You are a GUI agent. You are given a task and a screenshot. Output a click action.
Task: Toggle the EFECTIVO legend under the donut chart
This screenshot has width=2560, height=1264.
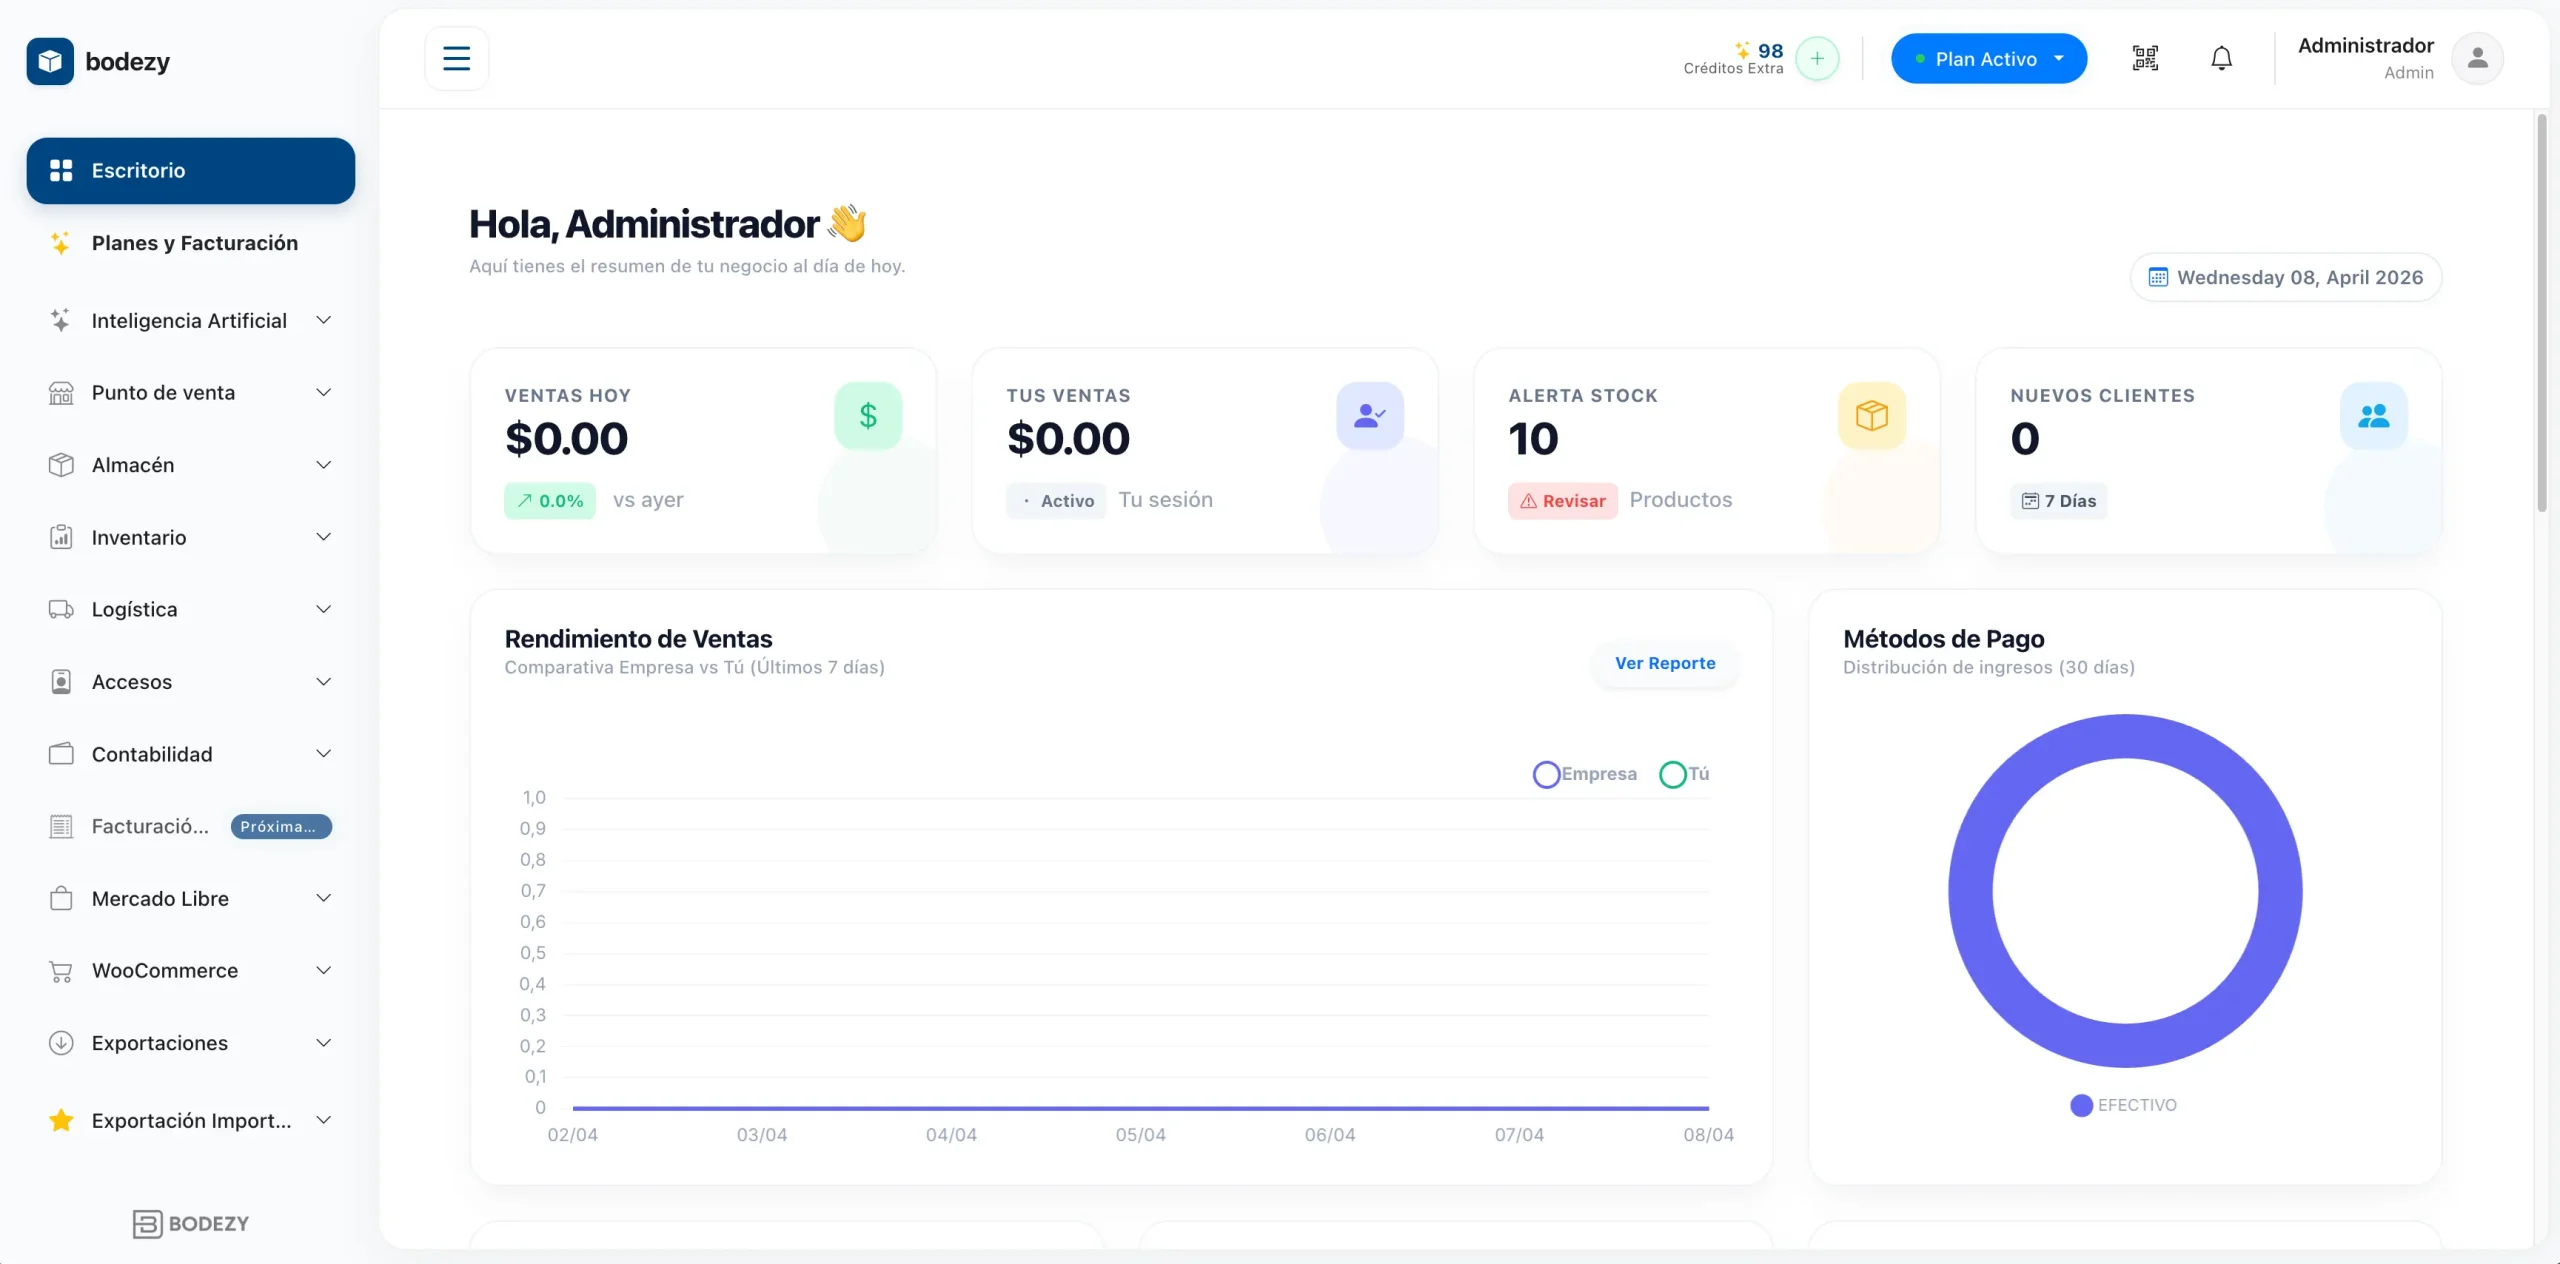click(x=2122, y=1105)
